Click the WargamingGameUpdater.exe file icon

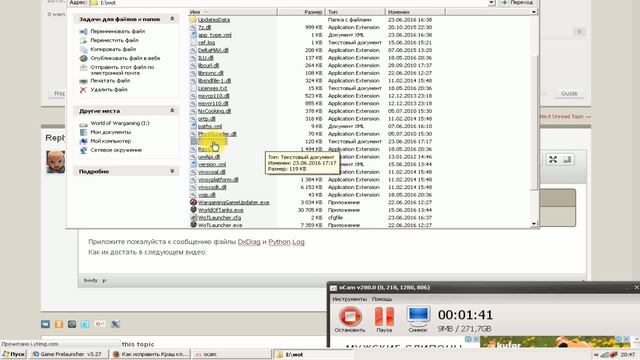tap(193, 202)
